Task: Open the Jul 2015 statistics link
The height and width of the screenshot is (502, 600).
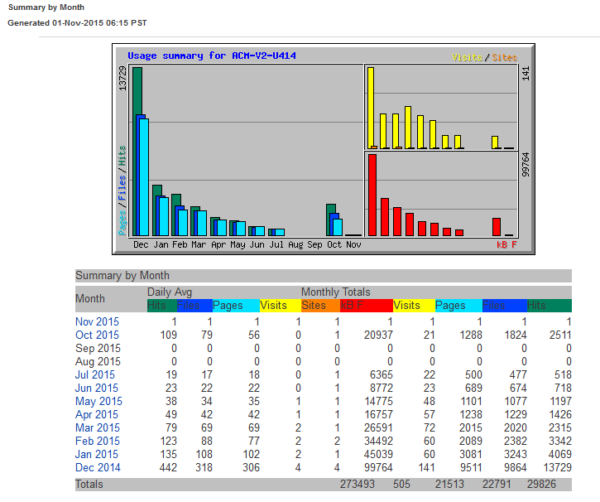Action: pyautogui.click(x=97, y=375)
